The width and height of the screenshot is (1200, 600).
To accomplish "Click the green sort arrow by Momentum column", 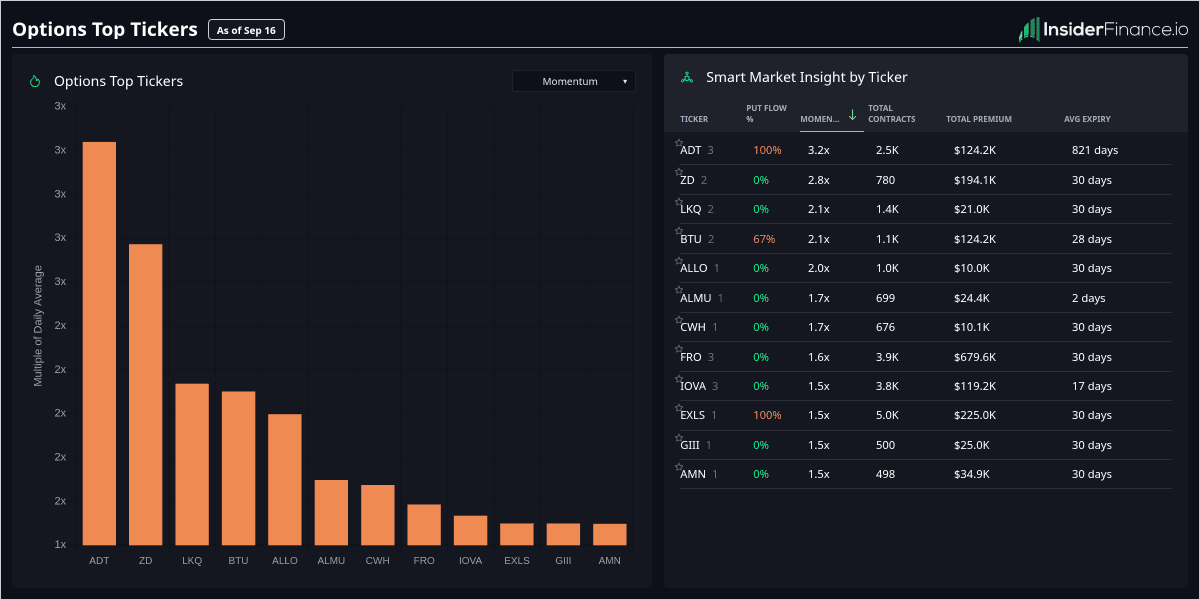I will point(852,115).
